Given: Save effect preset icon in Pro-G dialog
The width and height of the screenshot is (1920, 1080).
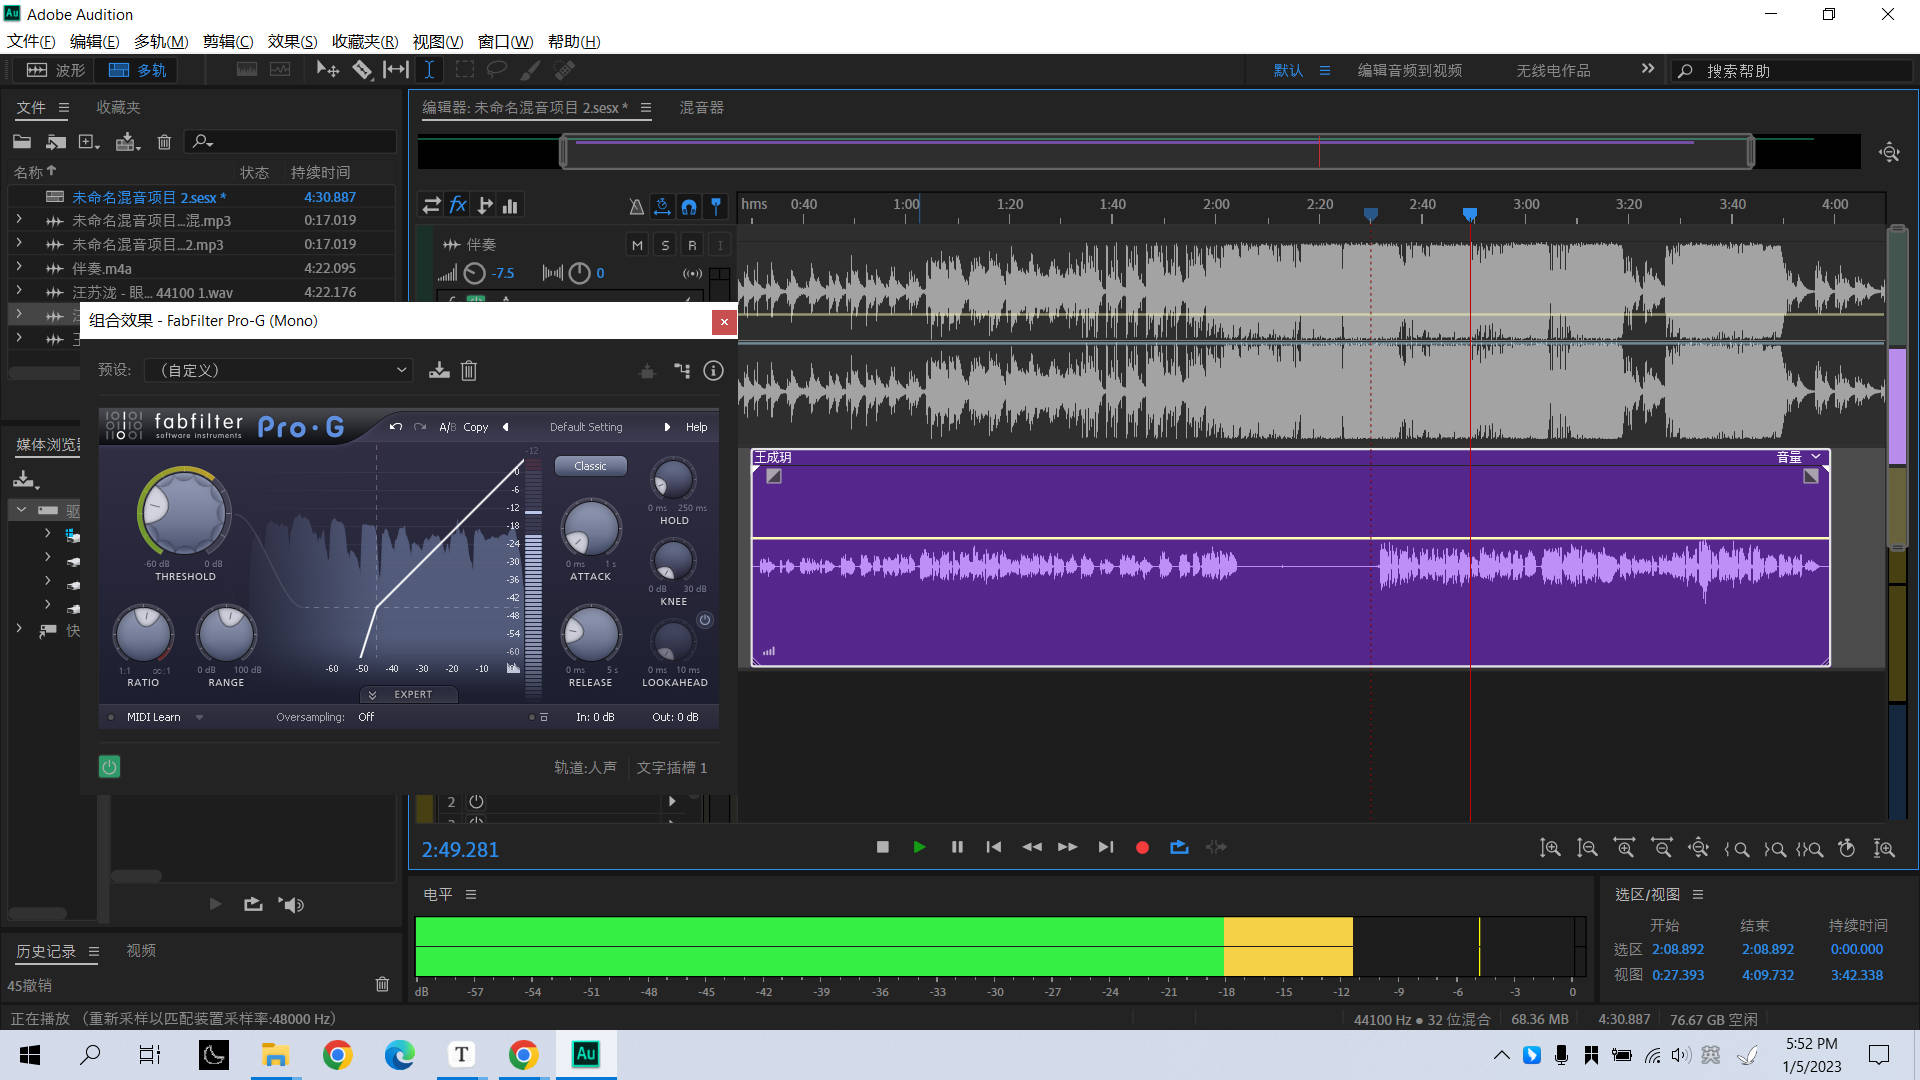Looking at the screenshot, I should pyautogui.click(x=439, y=370).
